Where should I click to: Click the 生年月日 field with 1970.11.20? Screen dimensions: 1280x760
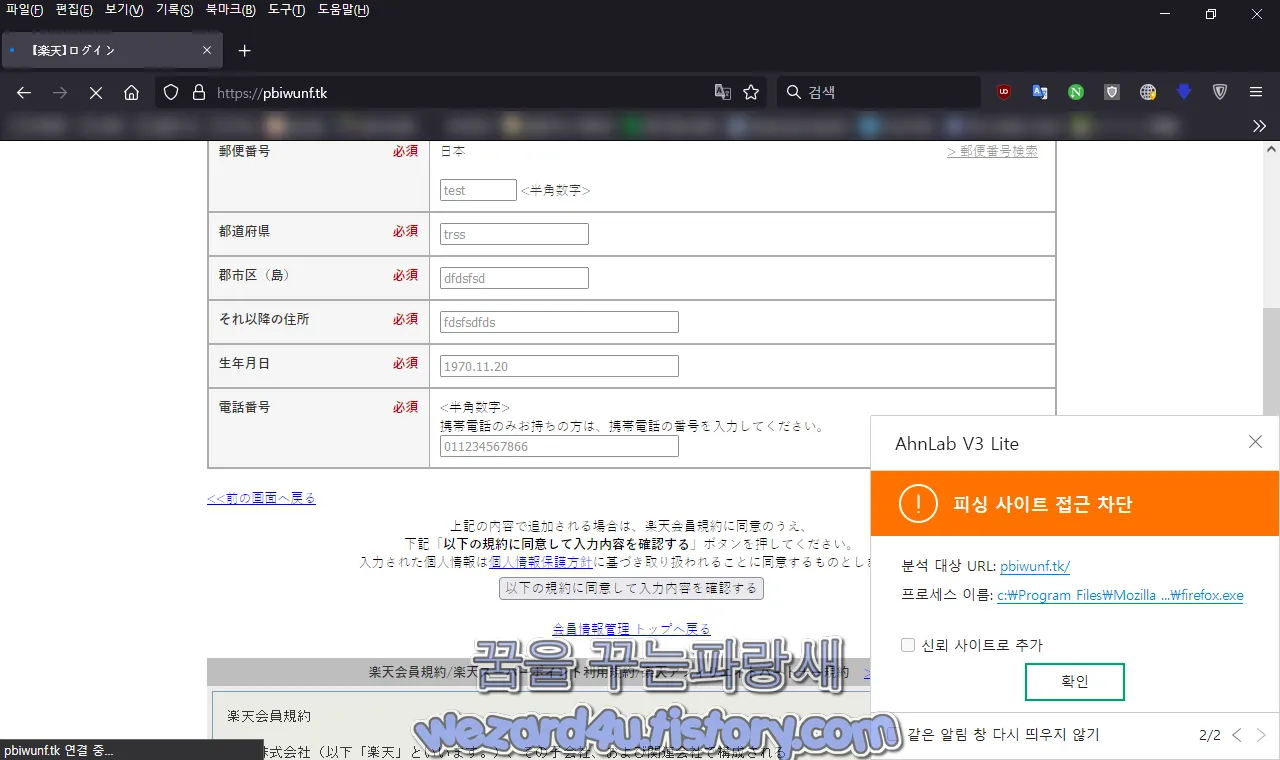pos(559,366)
